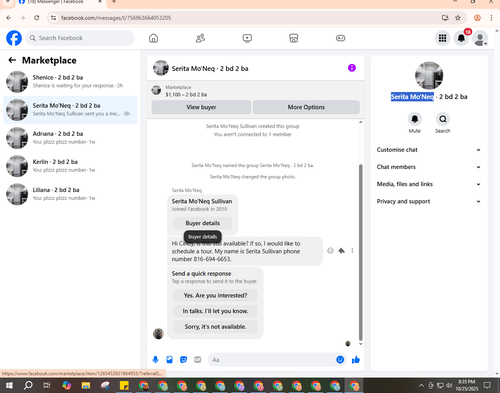This screenshot has width=500, height=393.
Task: Open the Windows notification center icon
Action: (487, 385)
